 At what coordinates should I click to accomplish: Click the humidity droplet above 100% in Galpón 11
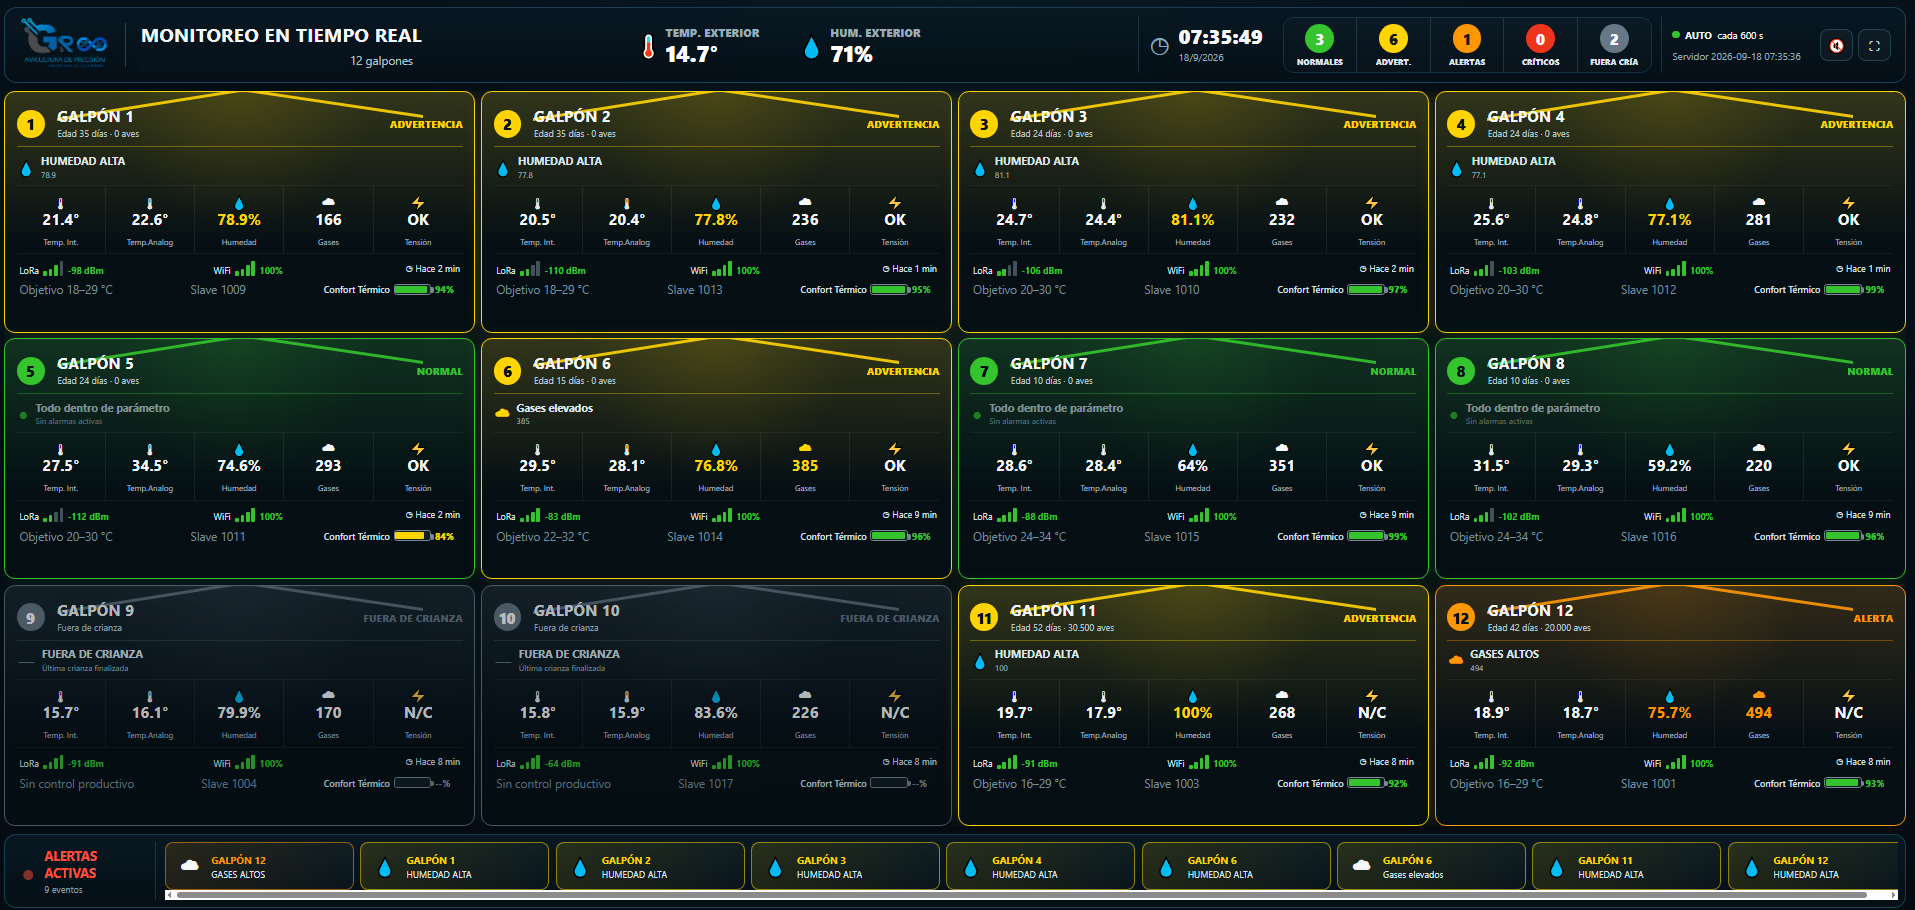click(1192, 697)
